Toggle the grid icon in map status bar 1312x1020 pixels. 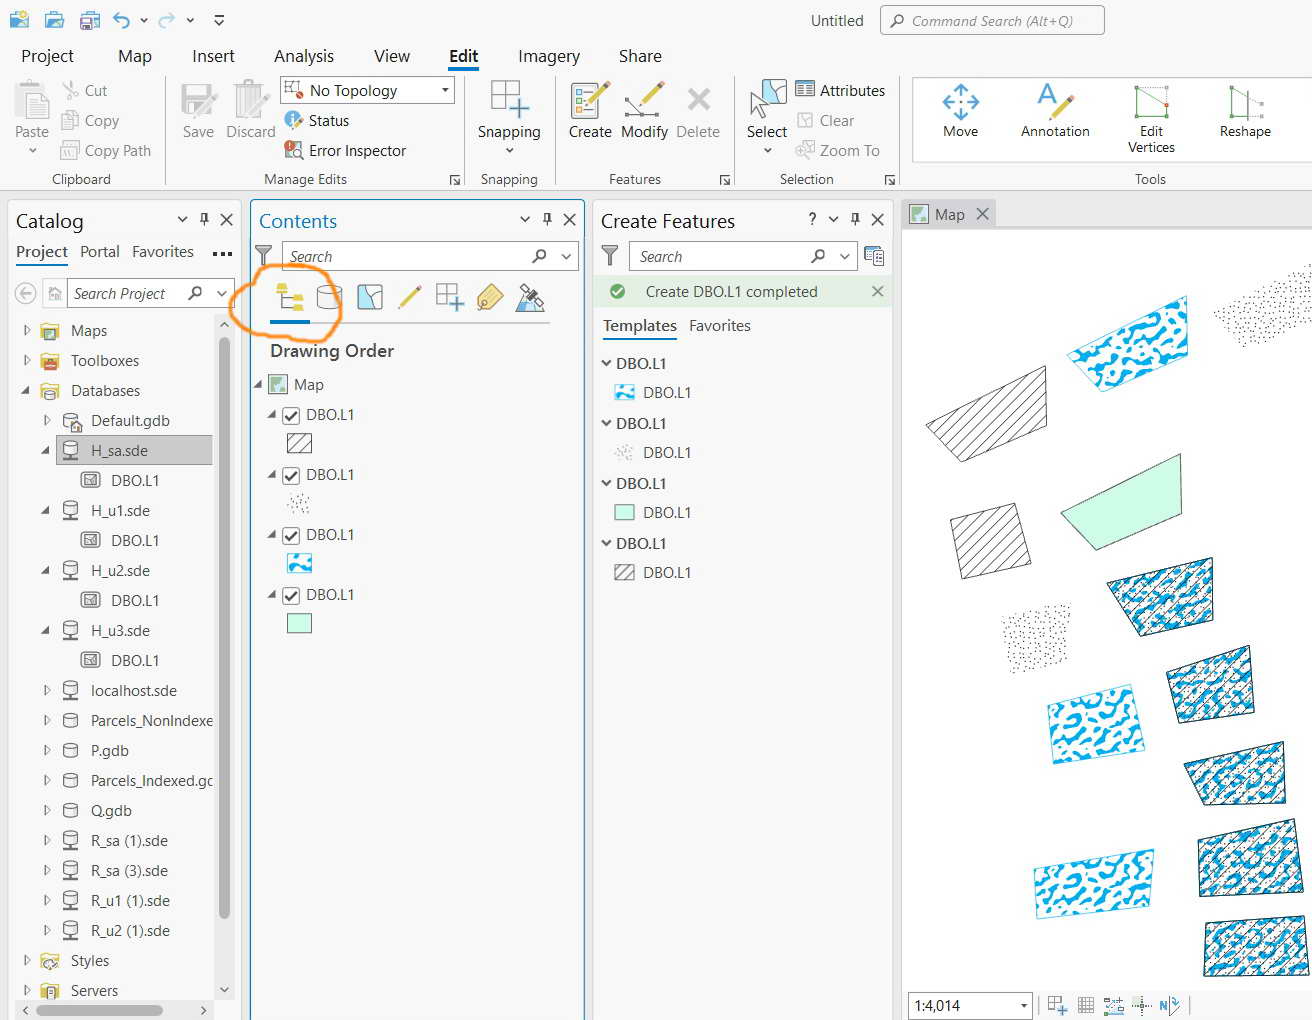click(1086, 1005)
